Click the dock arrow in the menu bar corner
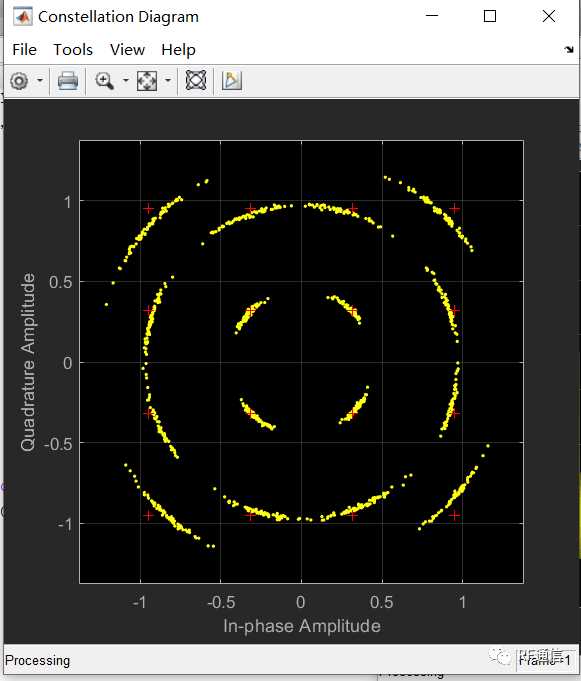 click(x=569, y=50)
